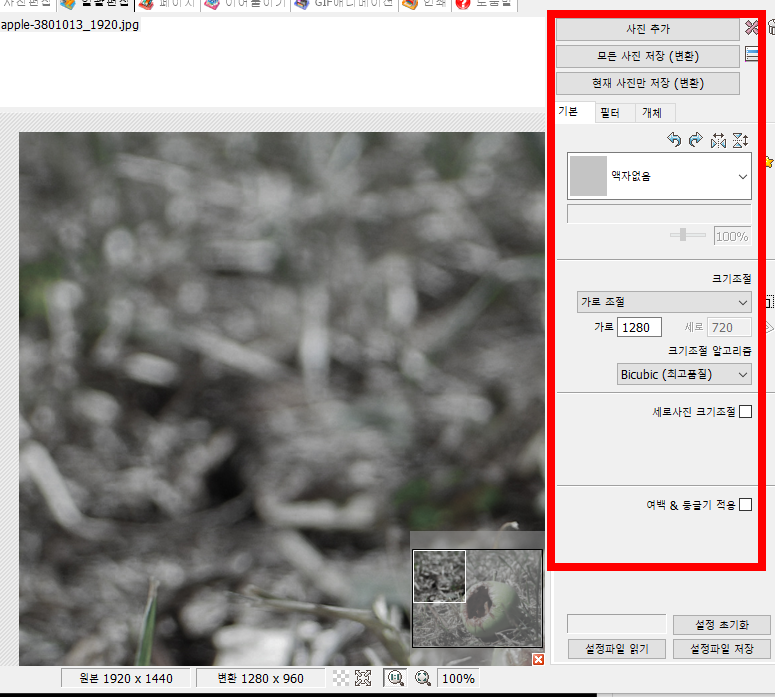775x697 pixels.
Task: Click the frame size 100% field by the slider
Action: point(732,236)
